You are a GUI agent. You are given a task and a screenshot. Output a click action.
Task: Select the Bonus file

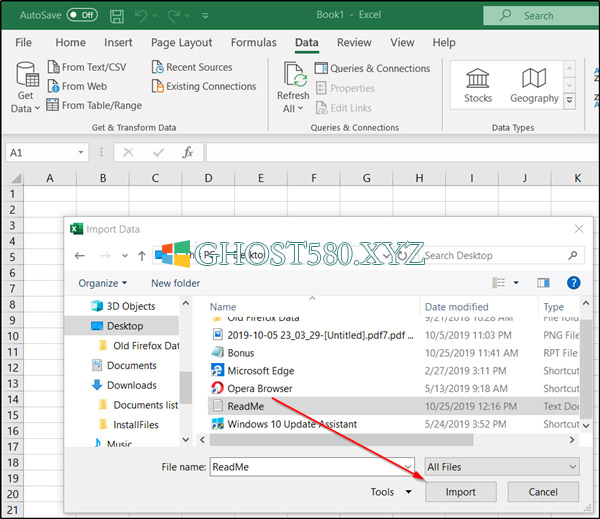pyautogui.click(x=241, y=353)
